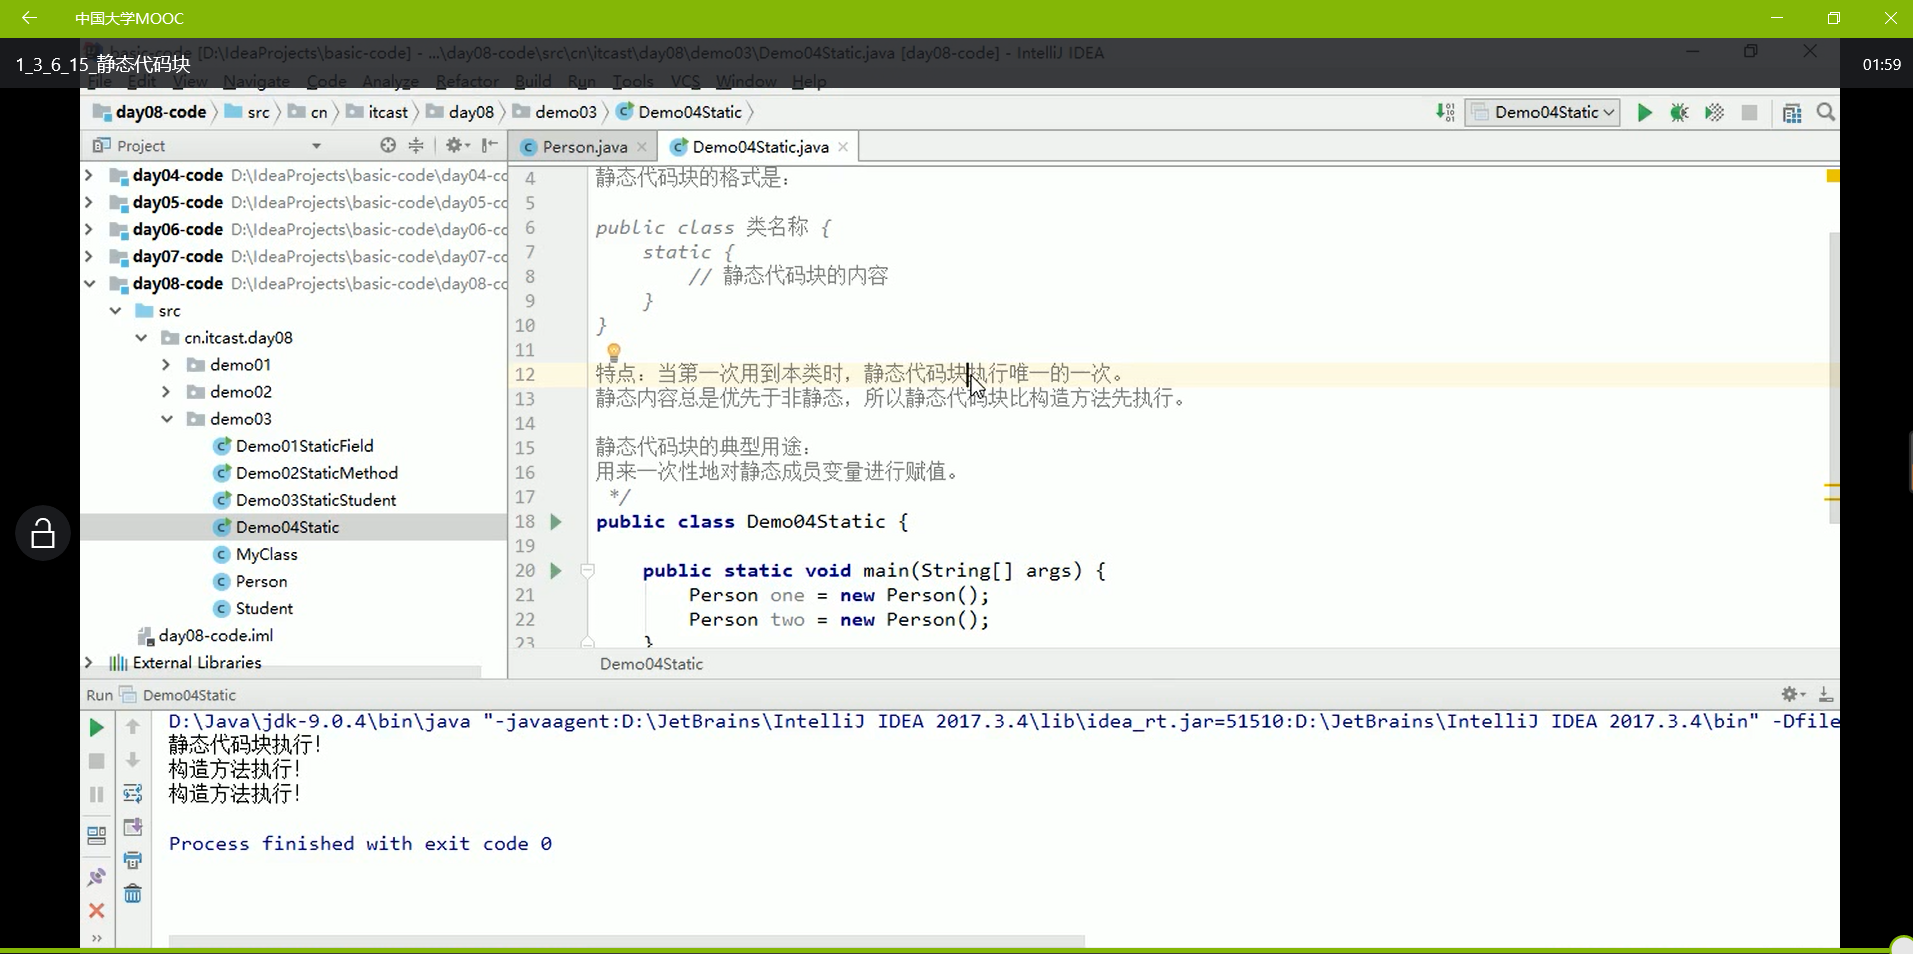Toggle scroll to end of console
Screen dimensions: 1913x954
(x=132, y=827)
